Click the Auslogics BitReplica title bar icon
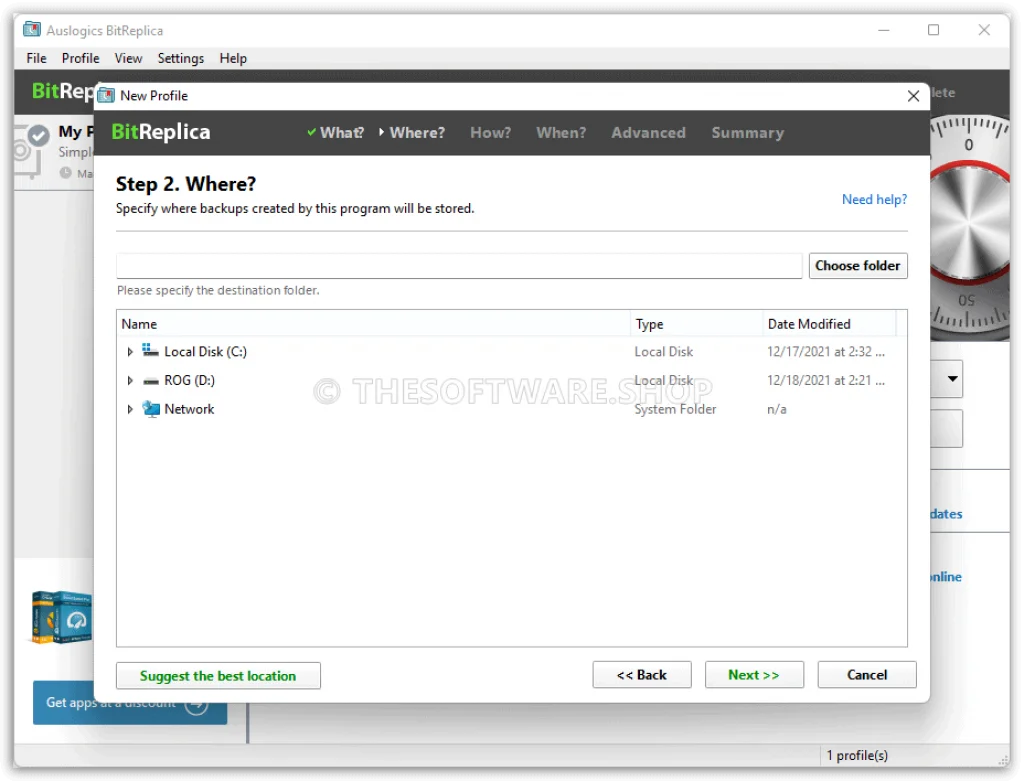Screen dimensions: 1024x781 click(x=32, y=29)
